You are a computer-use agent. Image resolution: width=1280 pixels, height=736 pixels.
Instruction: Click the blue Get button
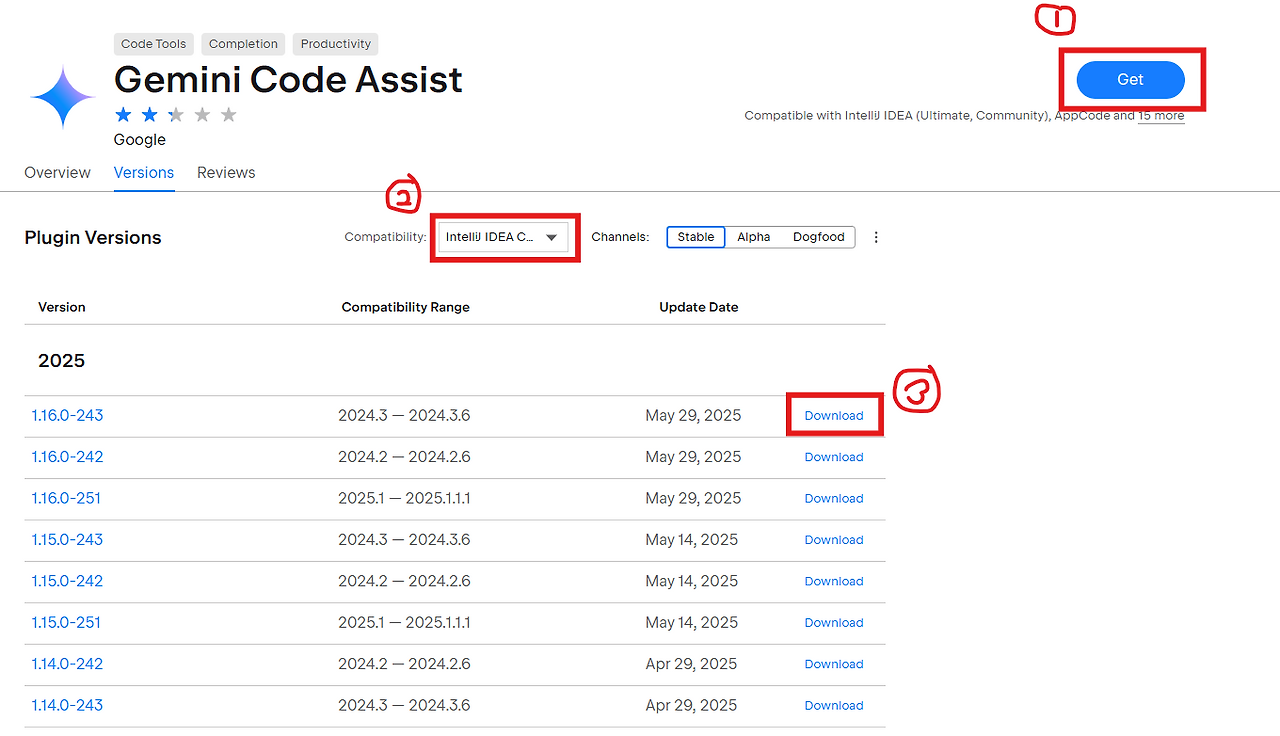click(x=1130, y=80)
